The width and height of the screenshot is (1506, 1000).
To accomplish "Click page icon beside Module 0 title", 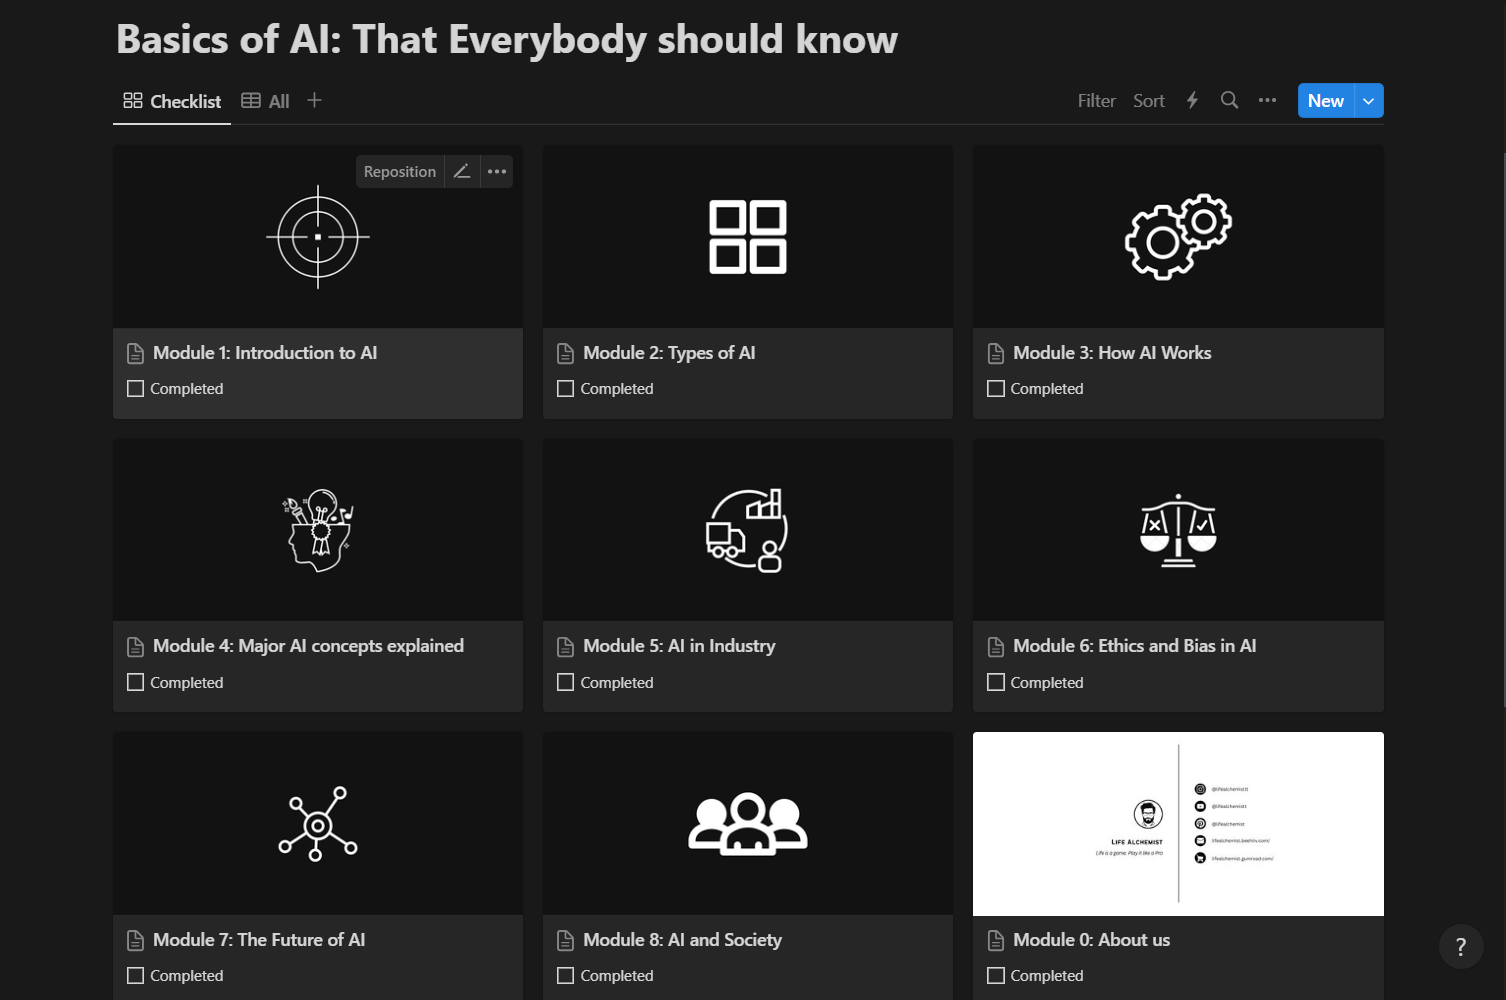I will pyautogui.click(x=995, y=940).
